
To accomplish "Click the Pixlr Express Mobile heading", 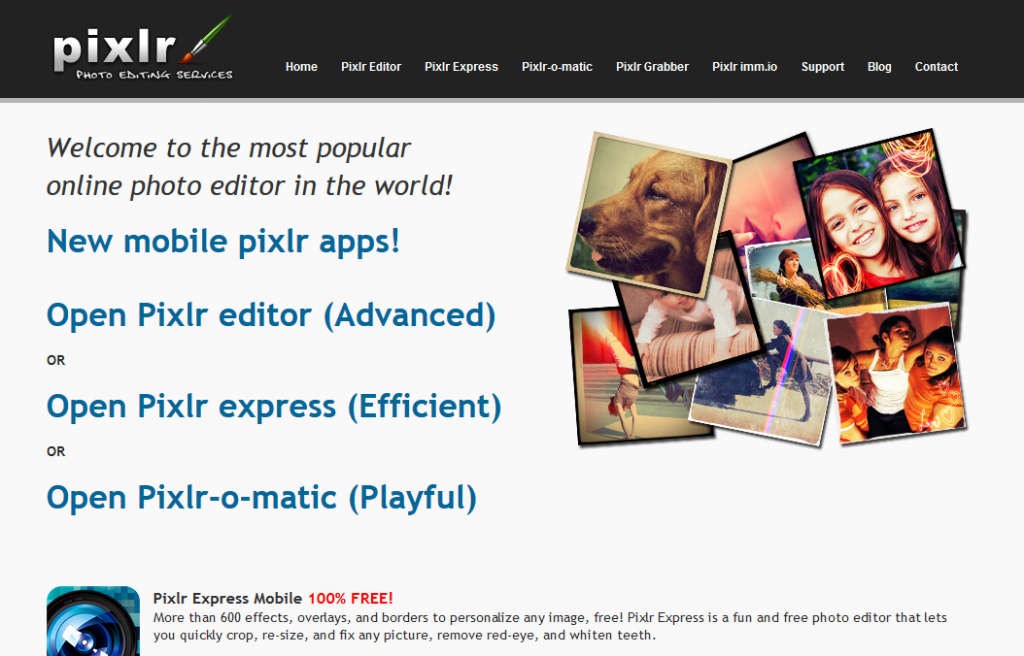I will (x=227, y=599).
